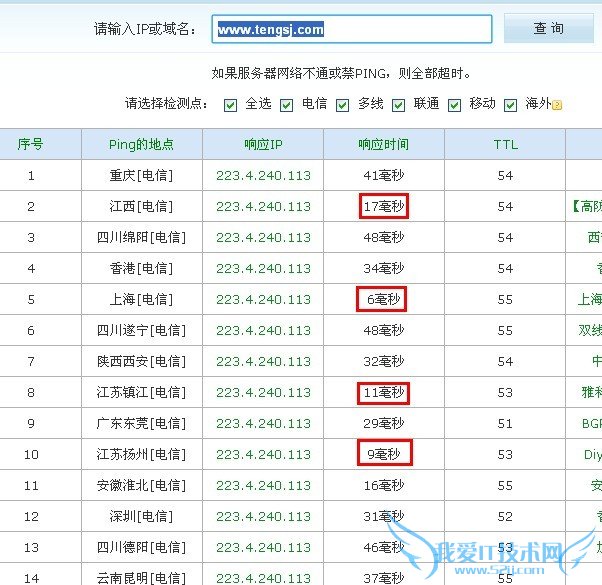Click the 17毫秒 response time
The image size is (602, 585).
[x=384, y=207]
